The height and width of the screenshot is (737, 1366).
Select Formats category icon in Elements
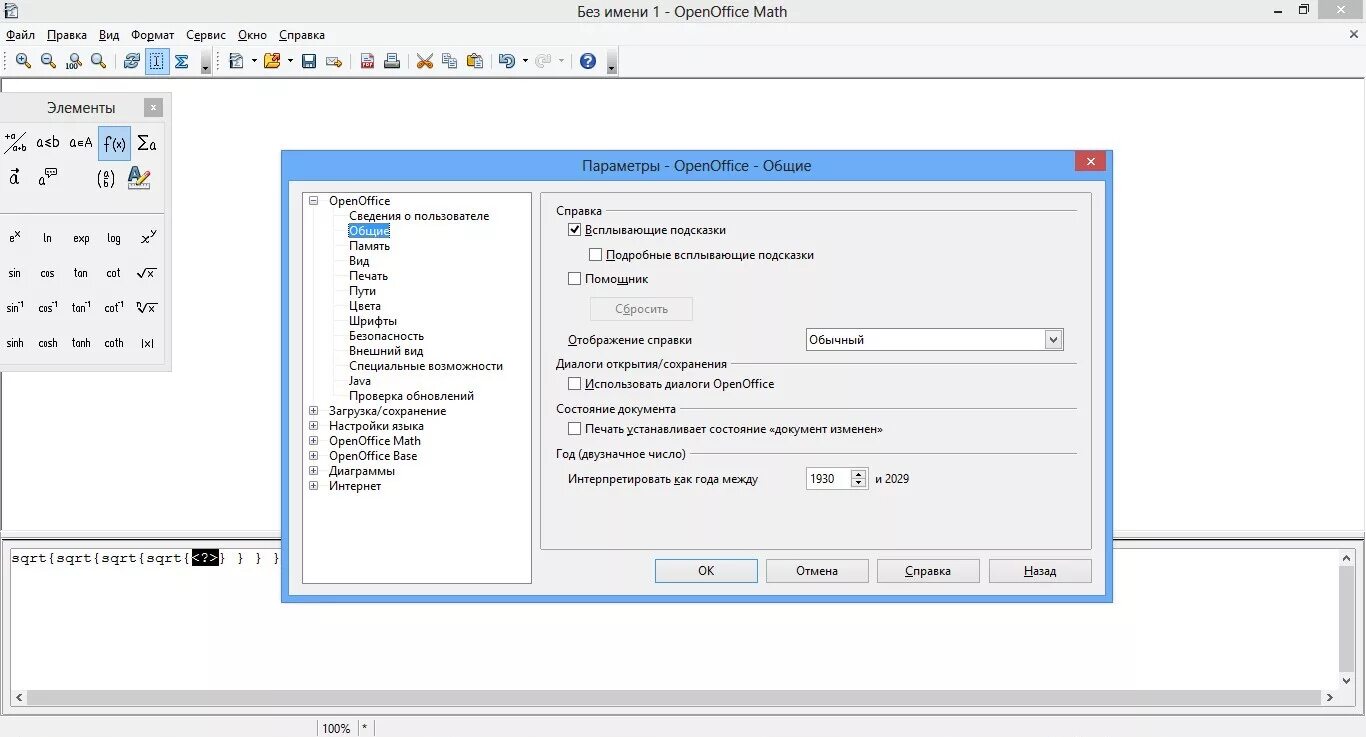[139, 178]
